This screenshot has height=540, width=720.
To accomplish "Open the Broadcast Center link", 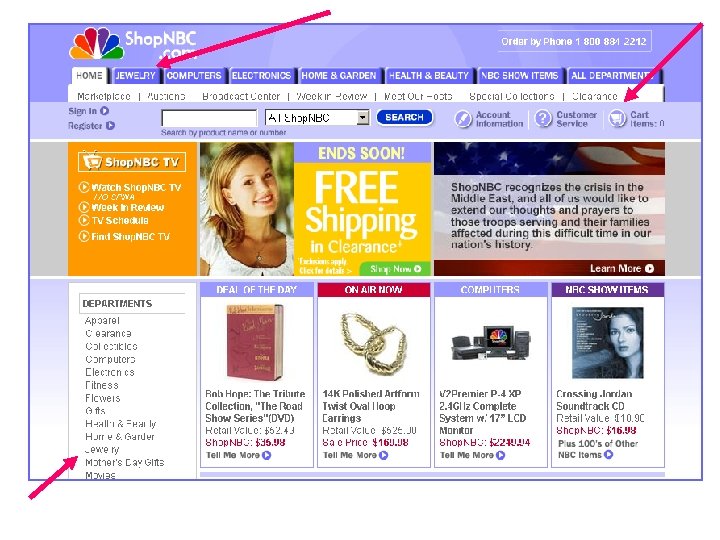I will [241, 96].
